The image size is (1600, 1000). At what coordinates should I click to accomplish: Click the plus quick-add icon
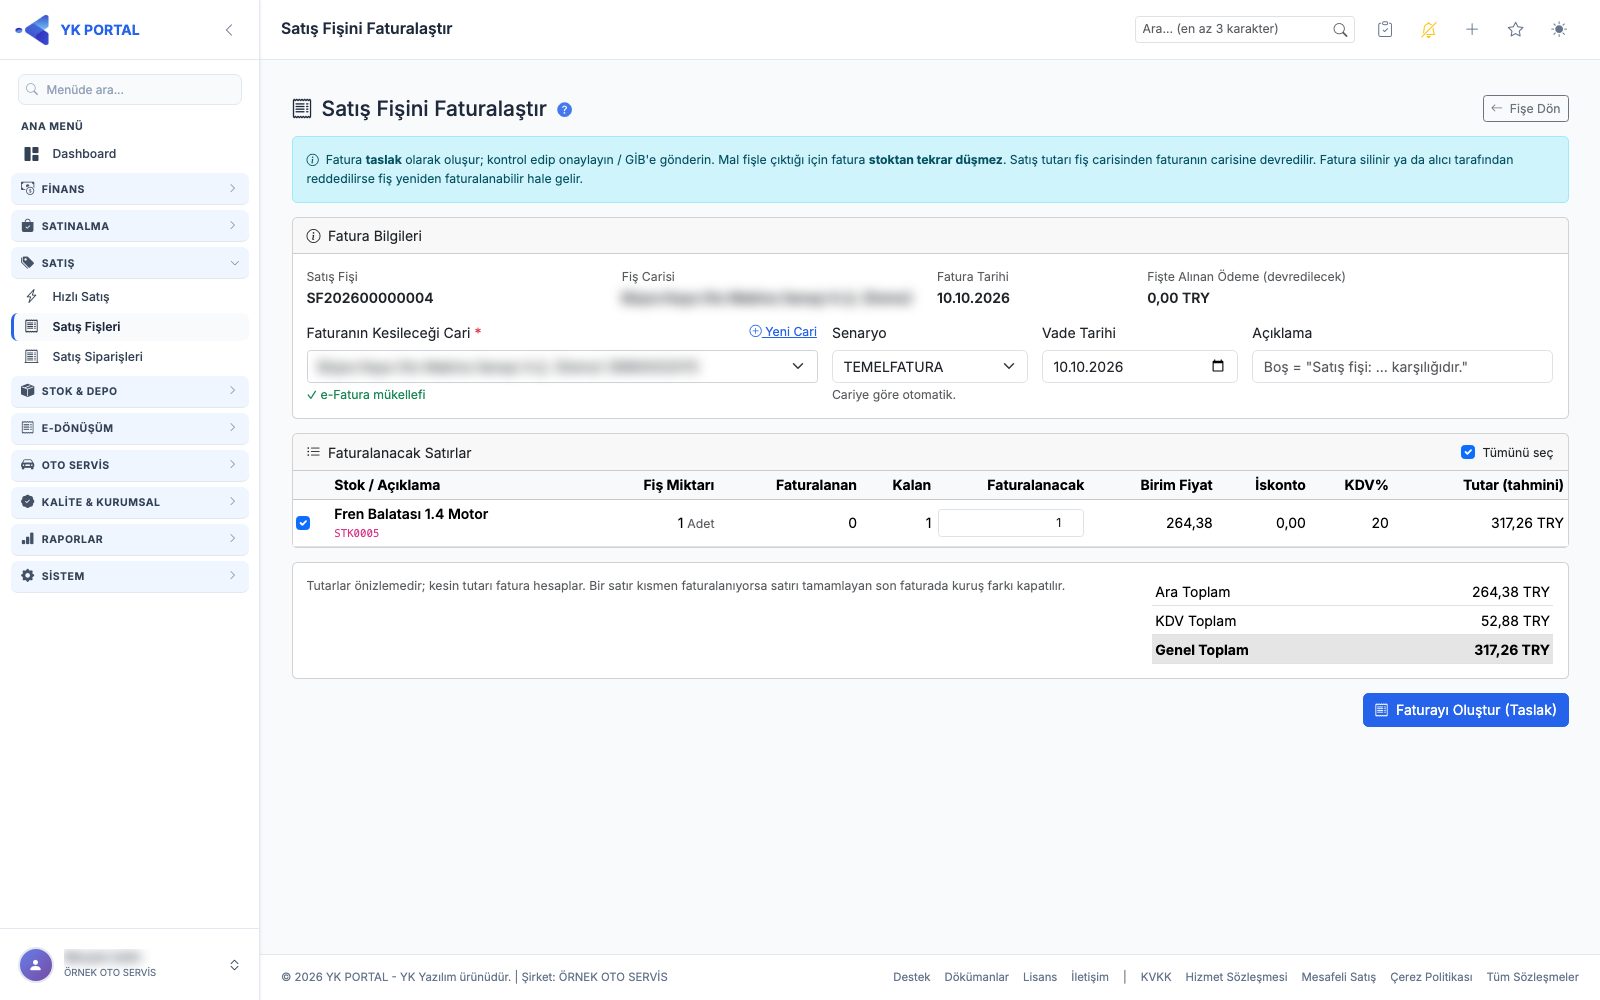pos(1472,30)
